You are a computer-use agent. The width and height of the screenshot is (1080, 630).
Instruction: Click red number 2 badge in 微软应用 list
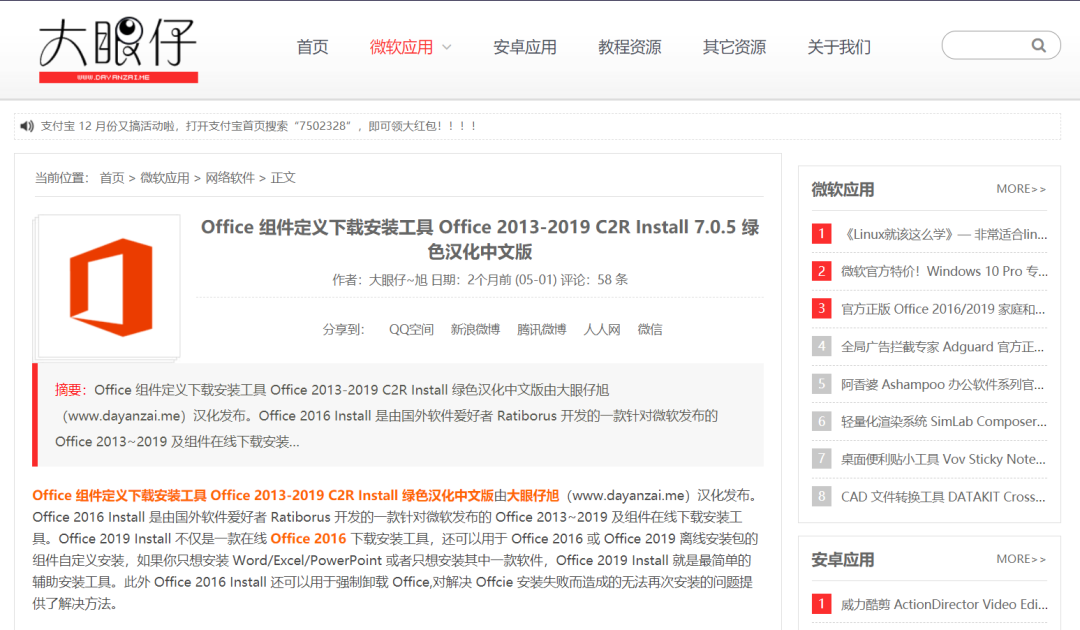[x=821, y=271]
